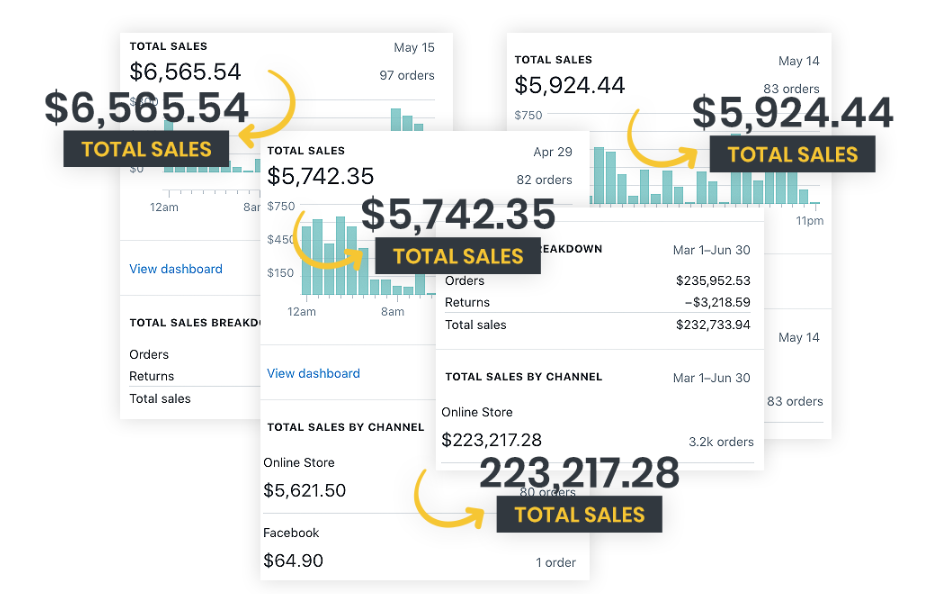The image size is (944, 594).
Task: Click "Orders" row label beside $235,952.53
Action: 464,280
